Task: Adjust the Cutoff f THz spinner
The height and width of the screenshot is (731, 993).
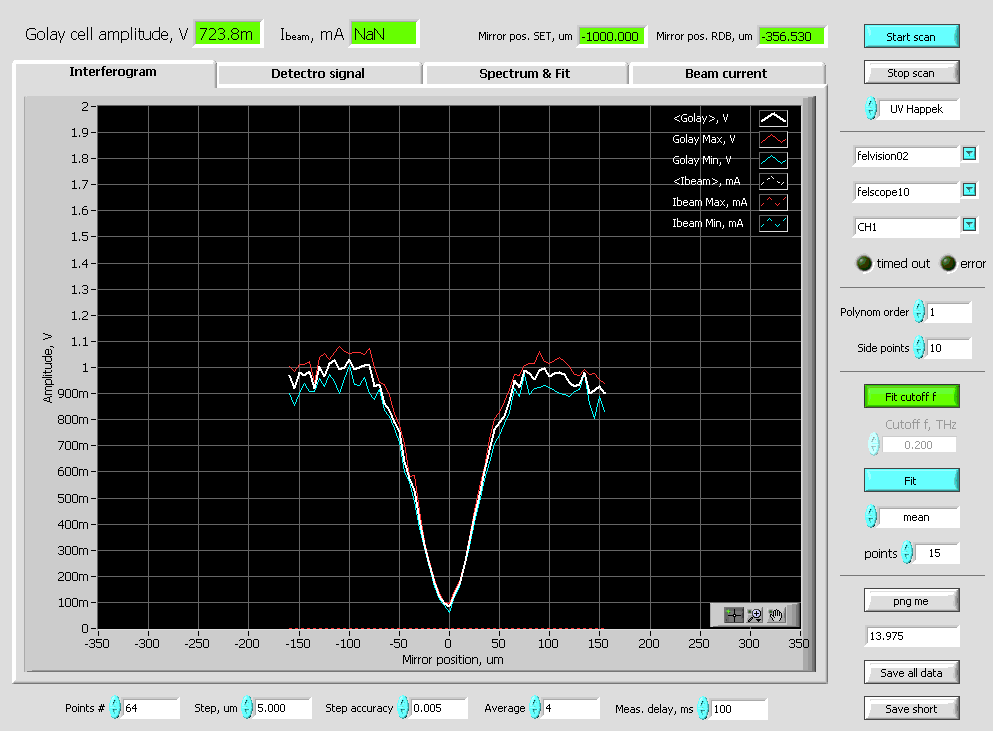Action: pos(874,444)
